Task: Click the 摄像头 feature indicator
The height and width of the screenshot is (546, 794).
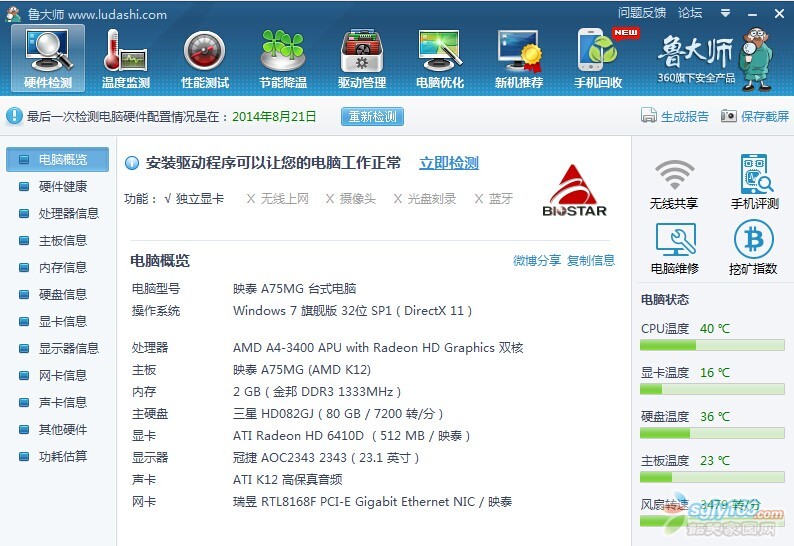Action: pos(350,199)
